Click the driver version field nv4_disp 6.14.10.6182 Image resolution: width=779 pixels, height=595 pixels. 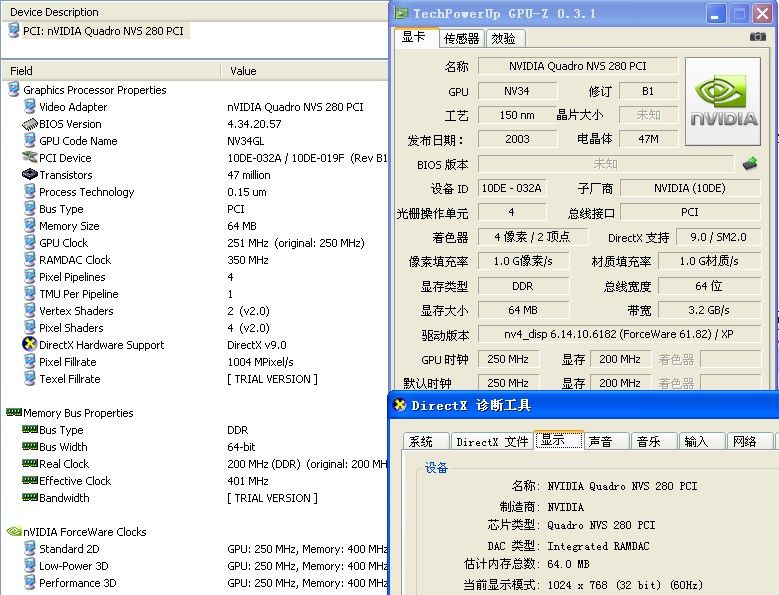(x=619, y=334)
